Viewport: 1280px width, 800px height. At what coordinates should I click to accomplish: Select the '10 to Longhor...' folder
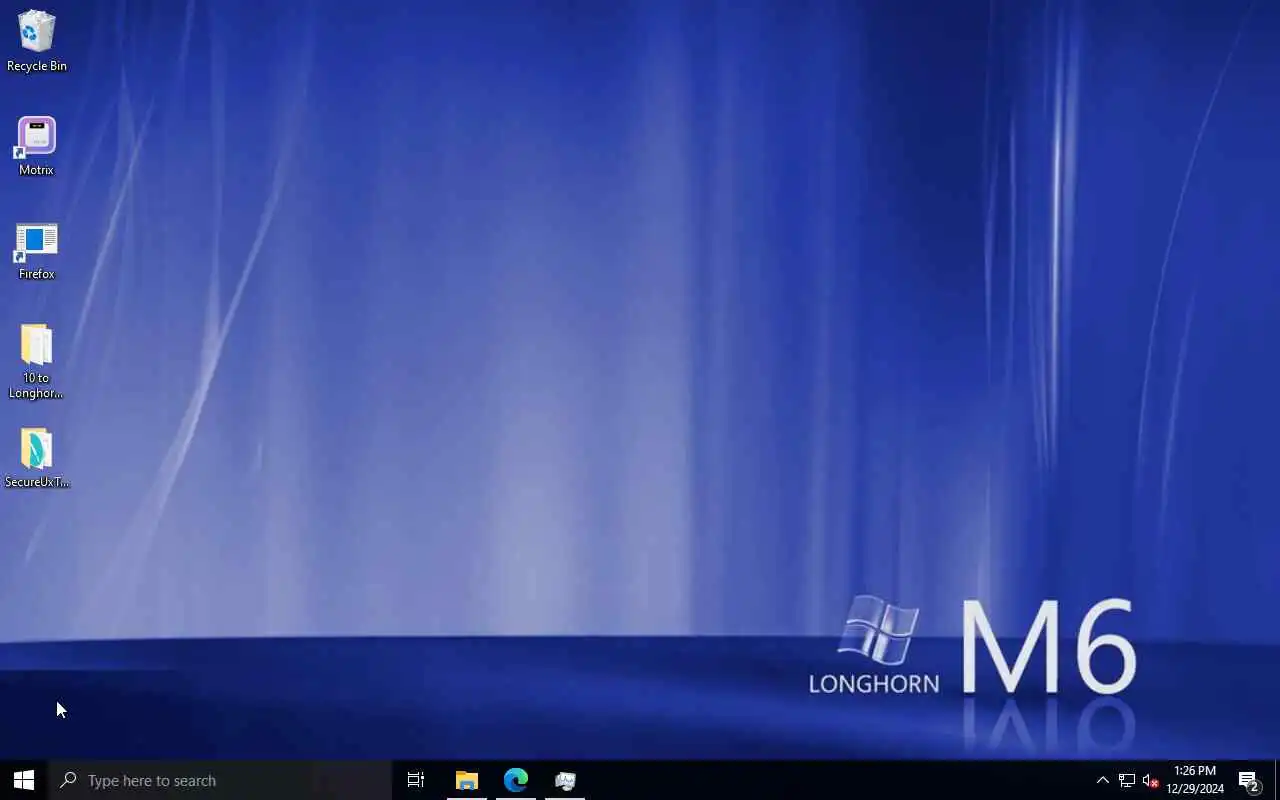point(36,361)
